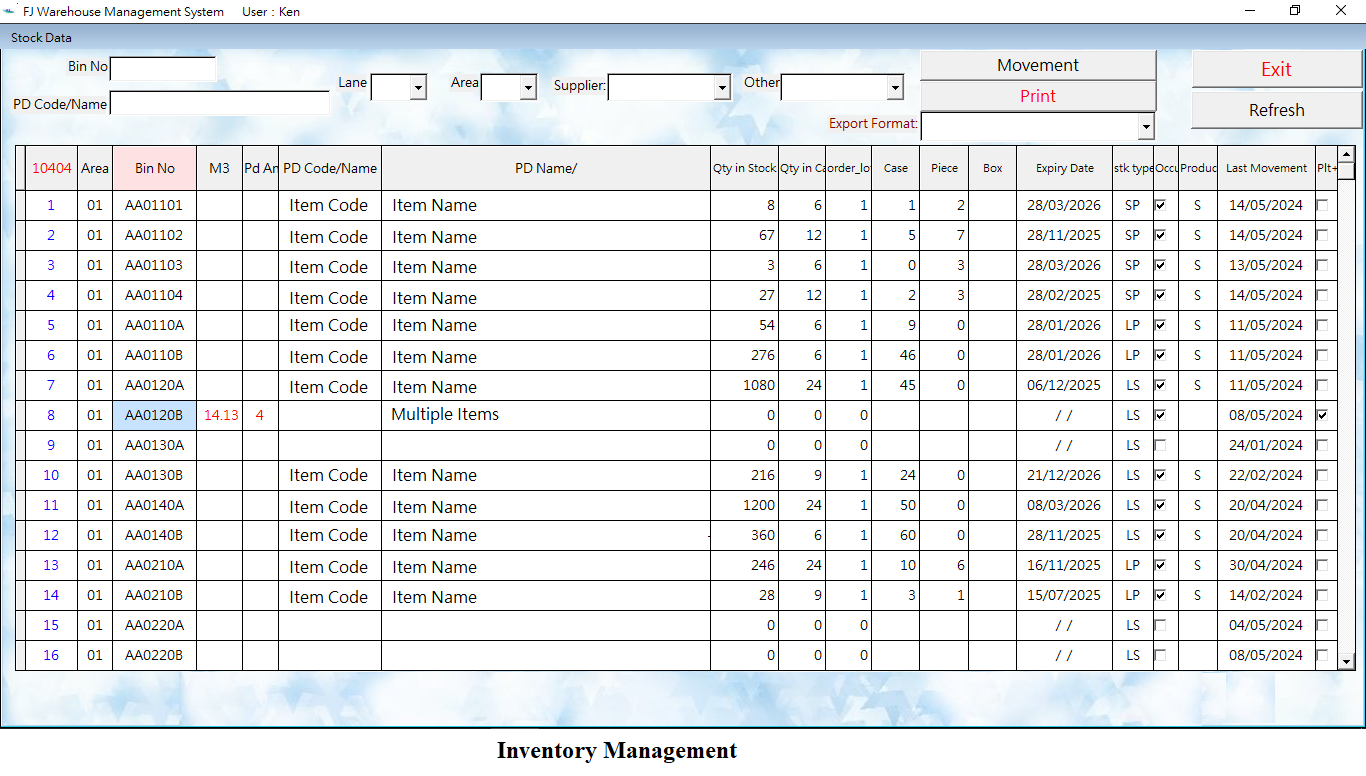Toggle Occupied checkbox for bin AA01104

click(1160, 295)
